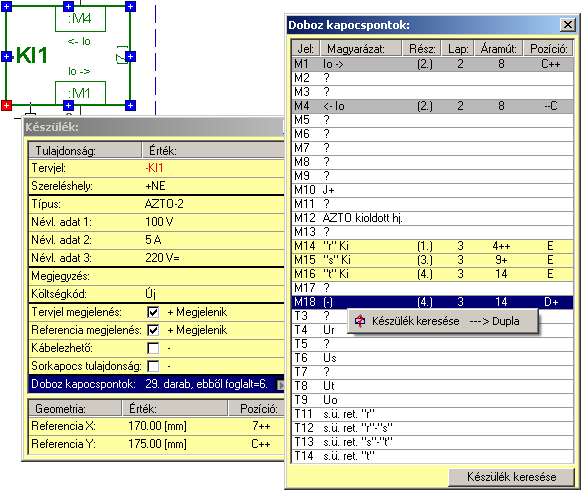Screen dimensions: 581x490
Task: Click the ':M4' terminal box in drawing
Action: coord(80,19)
